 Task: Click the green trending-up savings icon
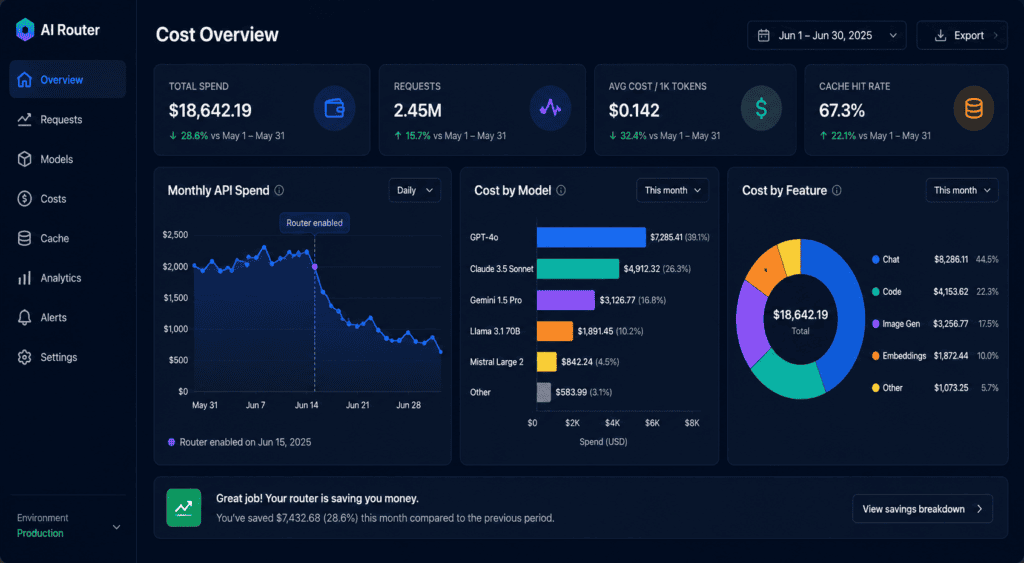184,507
